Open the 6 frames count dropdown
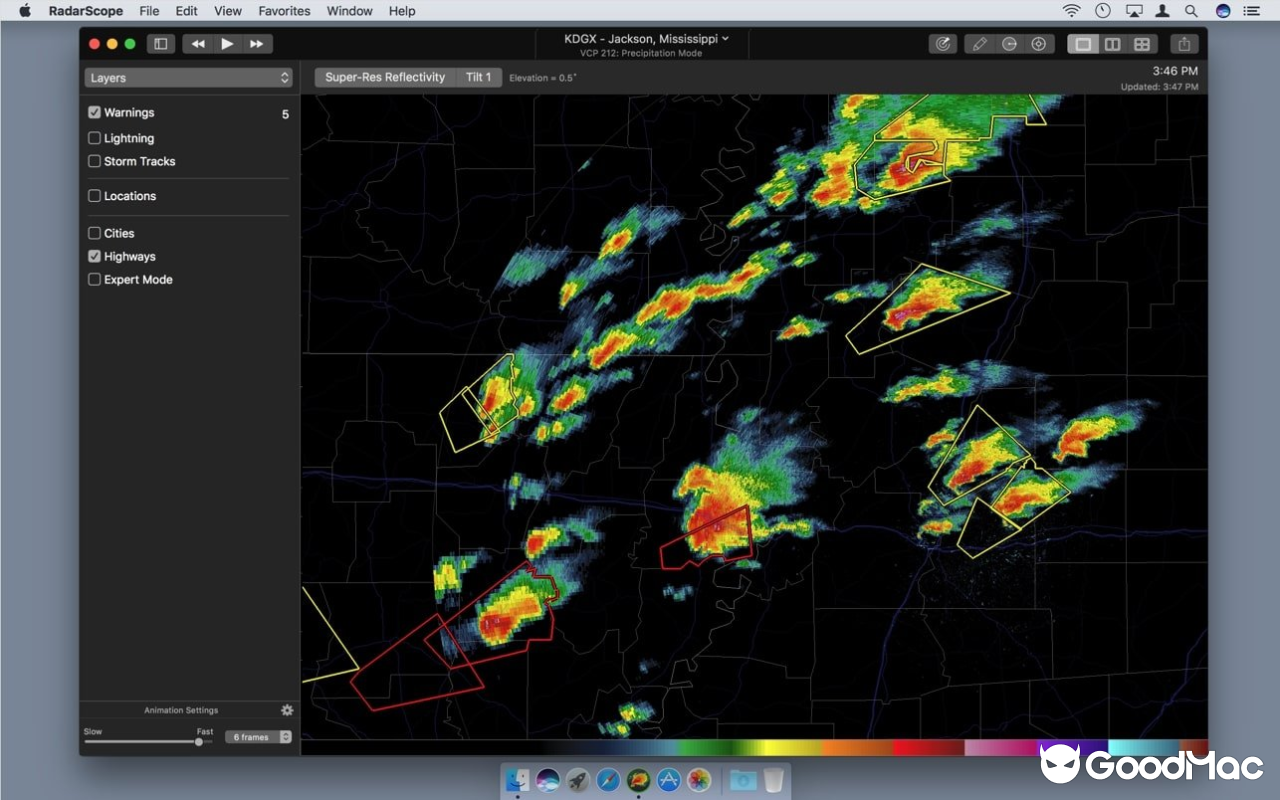This screenshot has height=800, width=1280. [258, 737]
